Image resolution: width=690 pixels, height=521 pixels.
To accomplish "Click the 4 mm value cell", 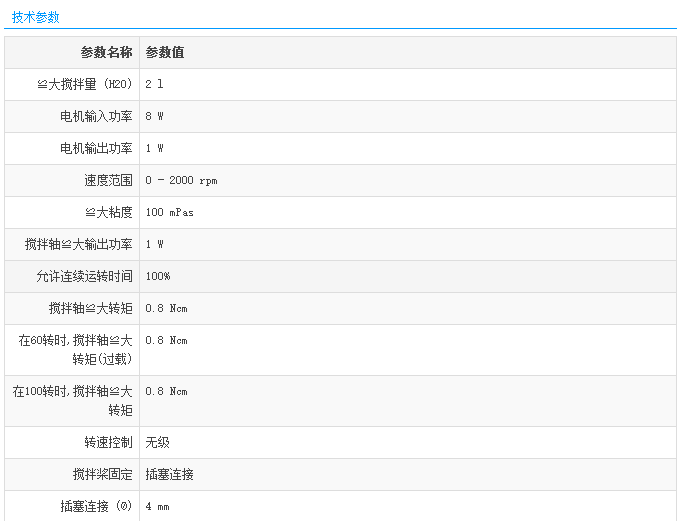I will [157, 506].
